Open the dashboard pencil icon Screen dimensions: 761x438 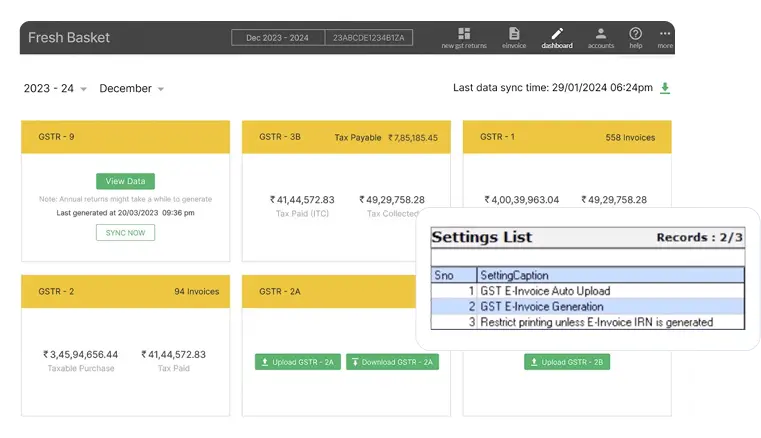click(557, 34)
